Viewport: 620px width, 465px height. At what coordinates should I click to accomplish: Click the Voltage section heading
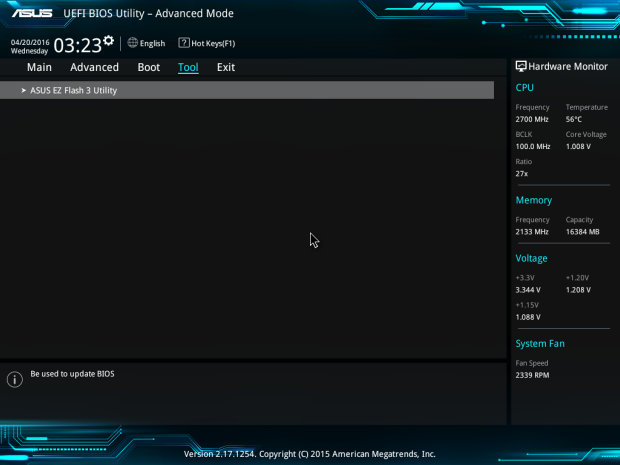pos(531,259)
